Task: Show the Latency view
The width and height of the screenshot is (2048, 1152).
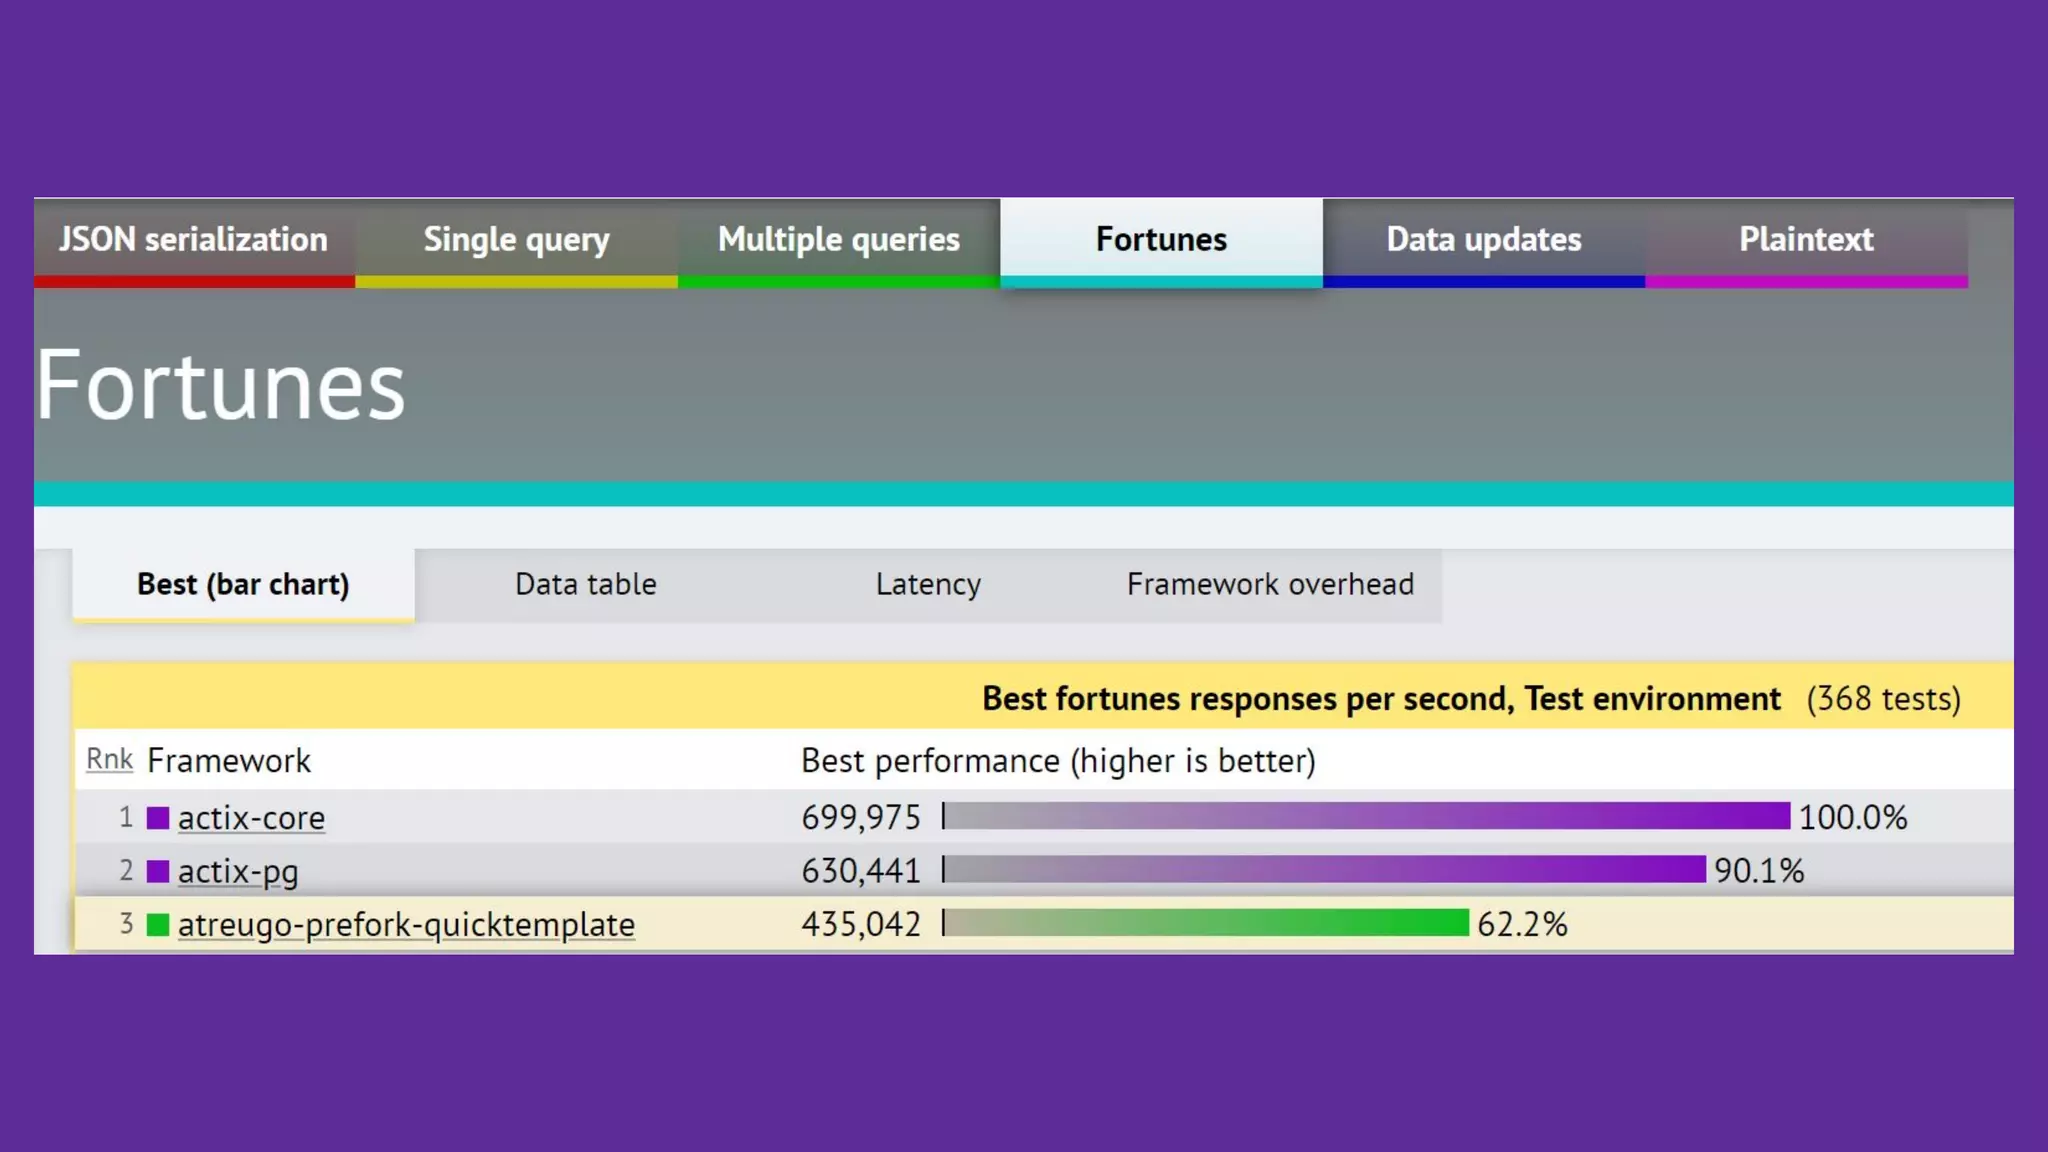Action: [x=928, y=584]
